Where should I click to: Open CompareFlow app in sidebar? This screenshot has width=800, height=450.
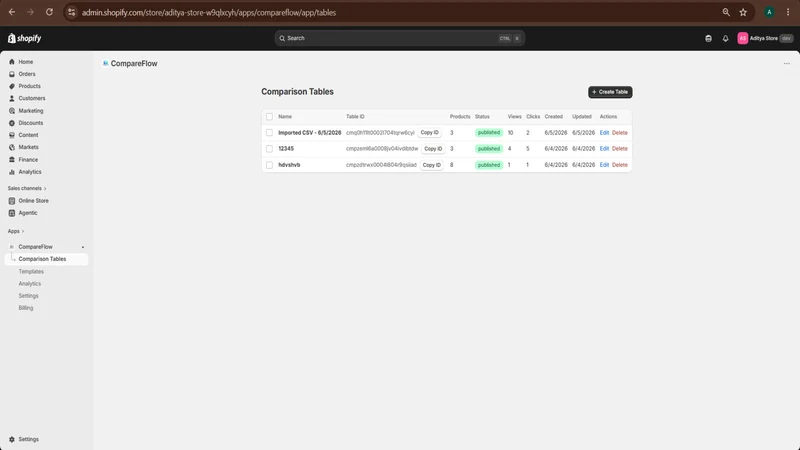tap(35, 247)
